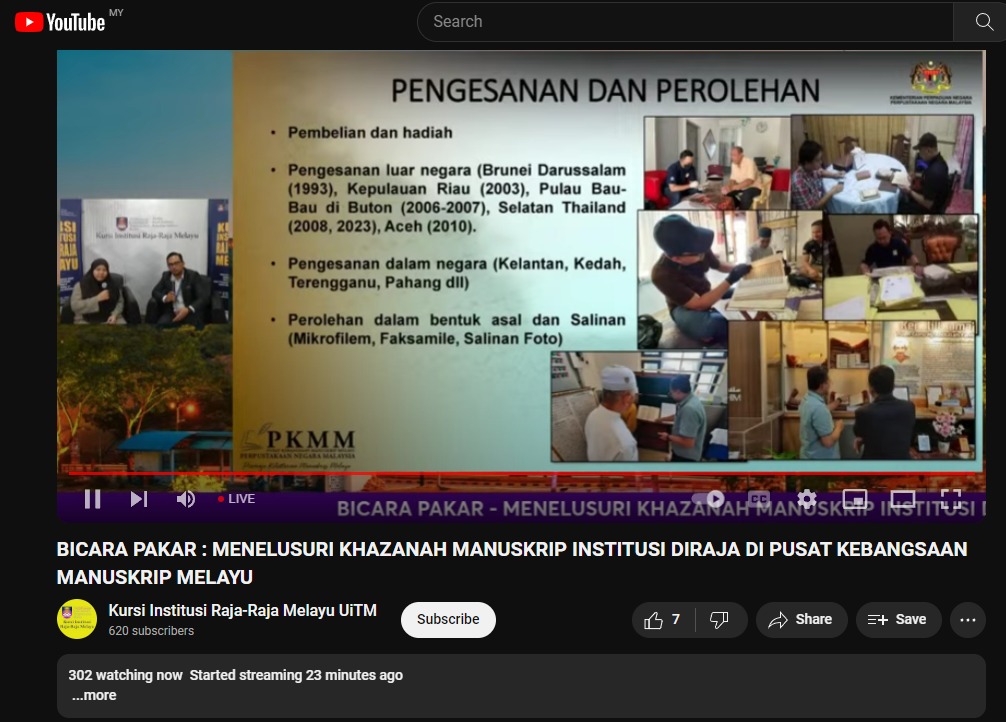Viewport: 1006px width, 722px height.
Task: Open the three-dot more actions menu
Action: tap(967, 620)
